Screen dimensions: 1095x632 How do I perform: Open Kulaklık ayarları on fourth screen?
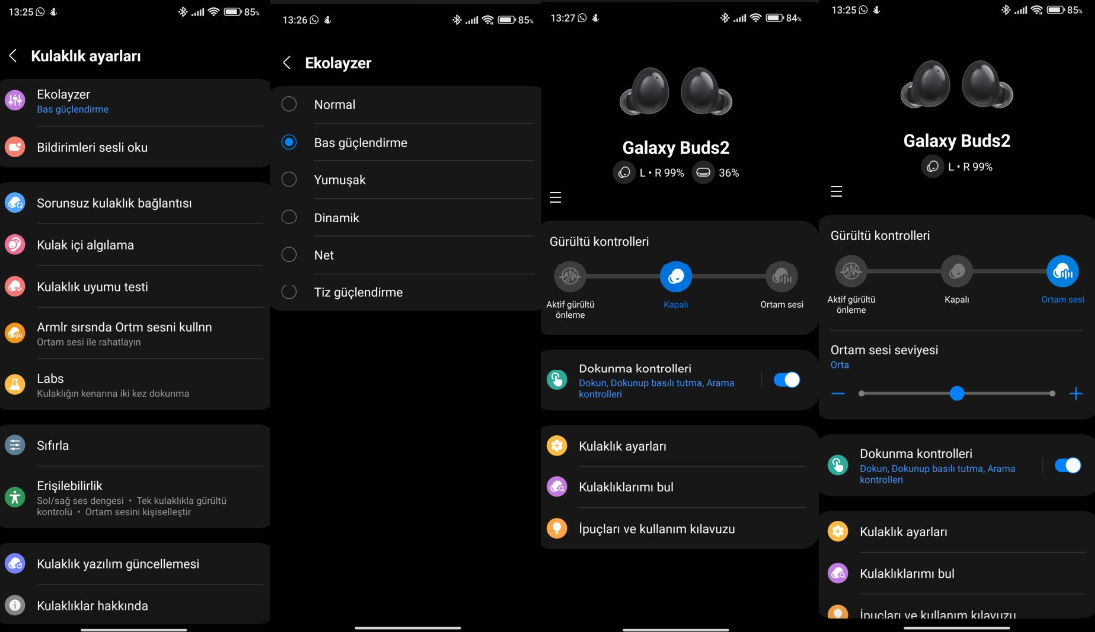(x=957, y=531)
